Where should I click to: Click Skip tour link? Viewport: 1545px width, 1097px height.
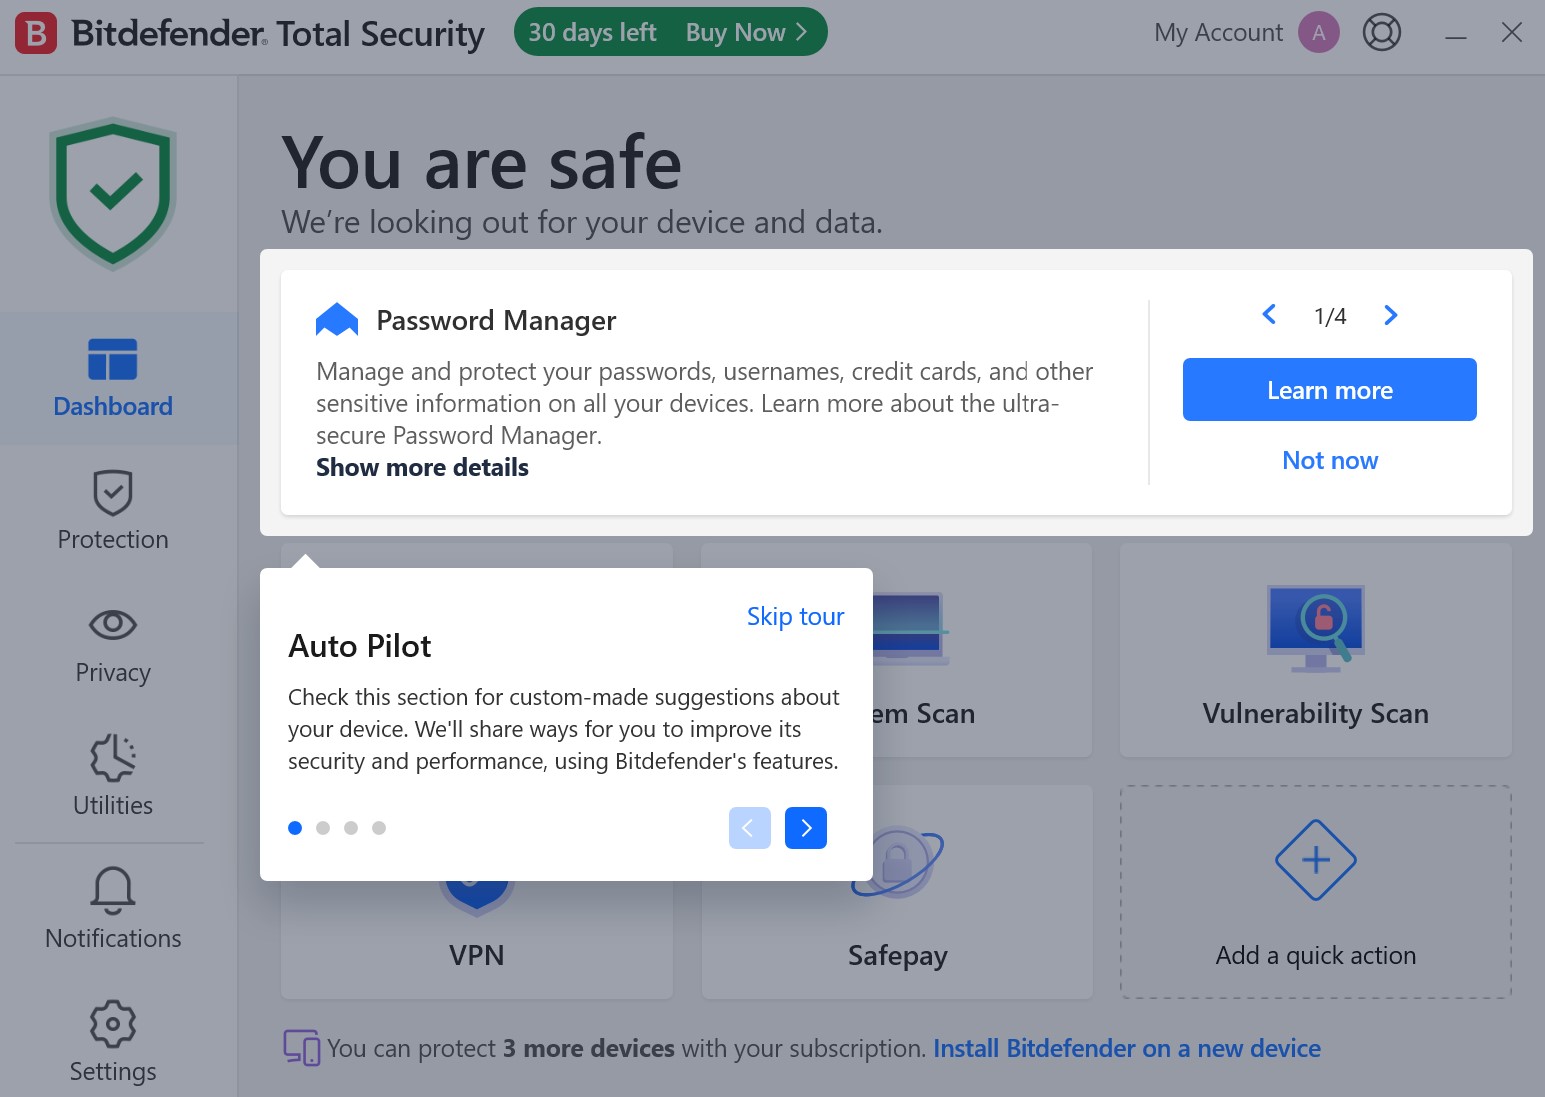795,617
